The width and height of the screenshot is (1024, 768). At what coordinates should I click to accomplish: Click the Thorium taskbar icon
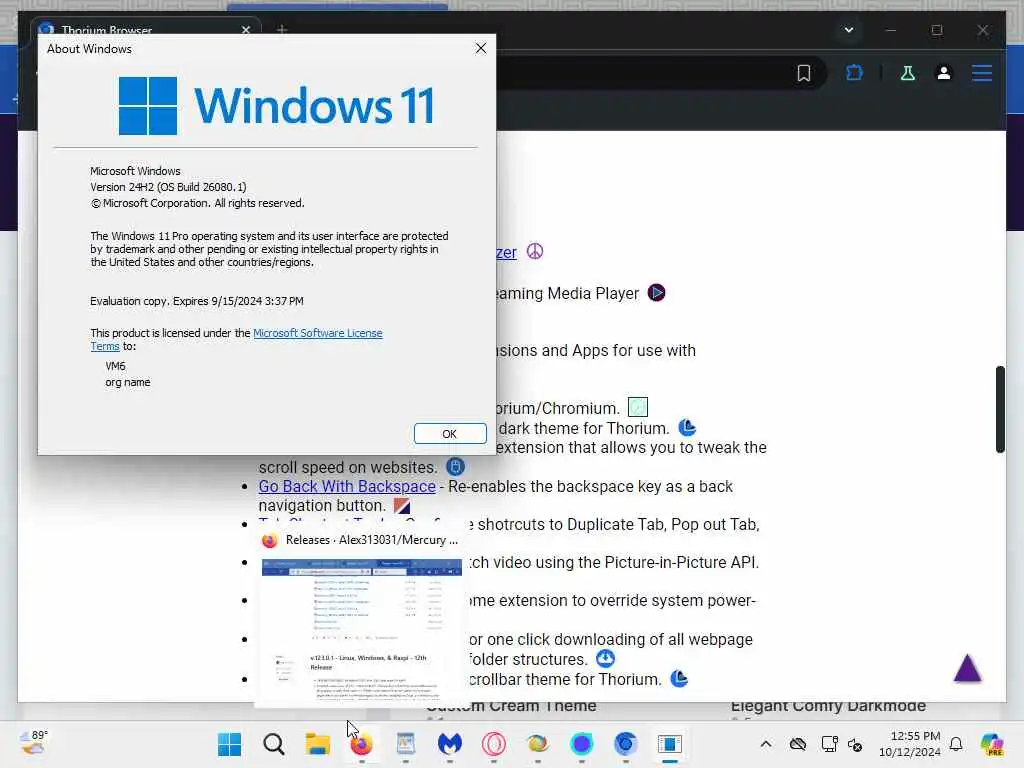pos(625,744)
